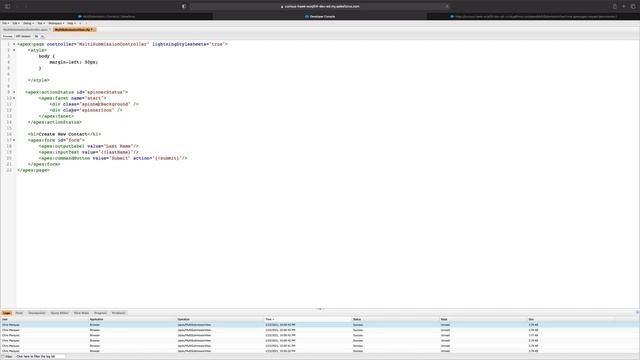The image size is (640, 360).
Task: Open the Workspace menu
Action: tap(56, 23)
